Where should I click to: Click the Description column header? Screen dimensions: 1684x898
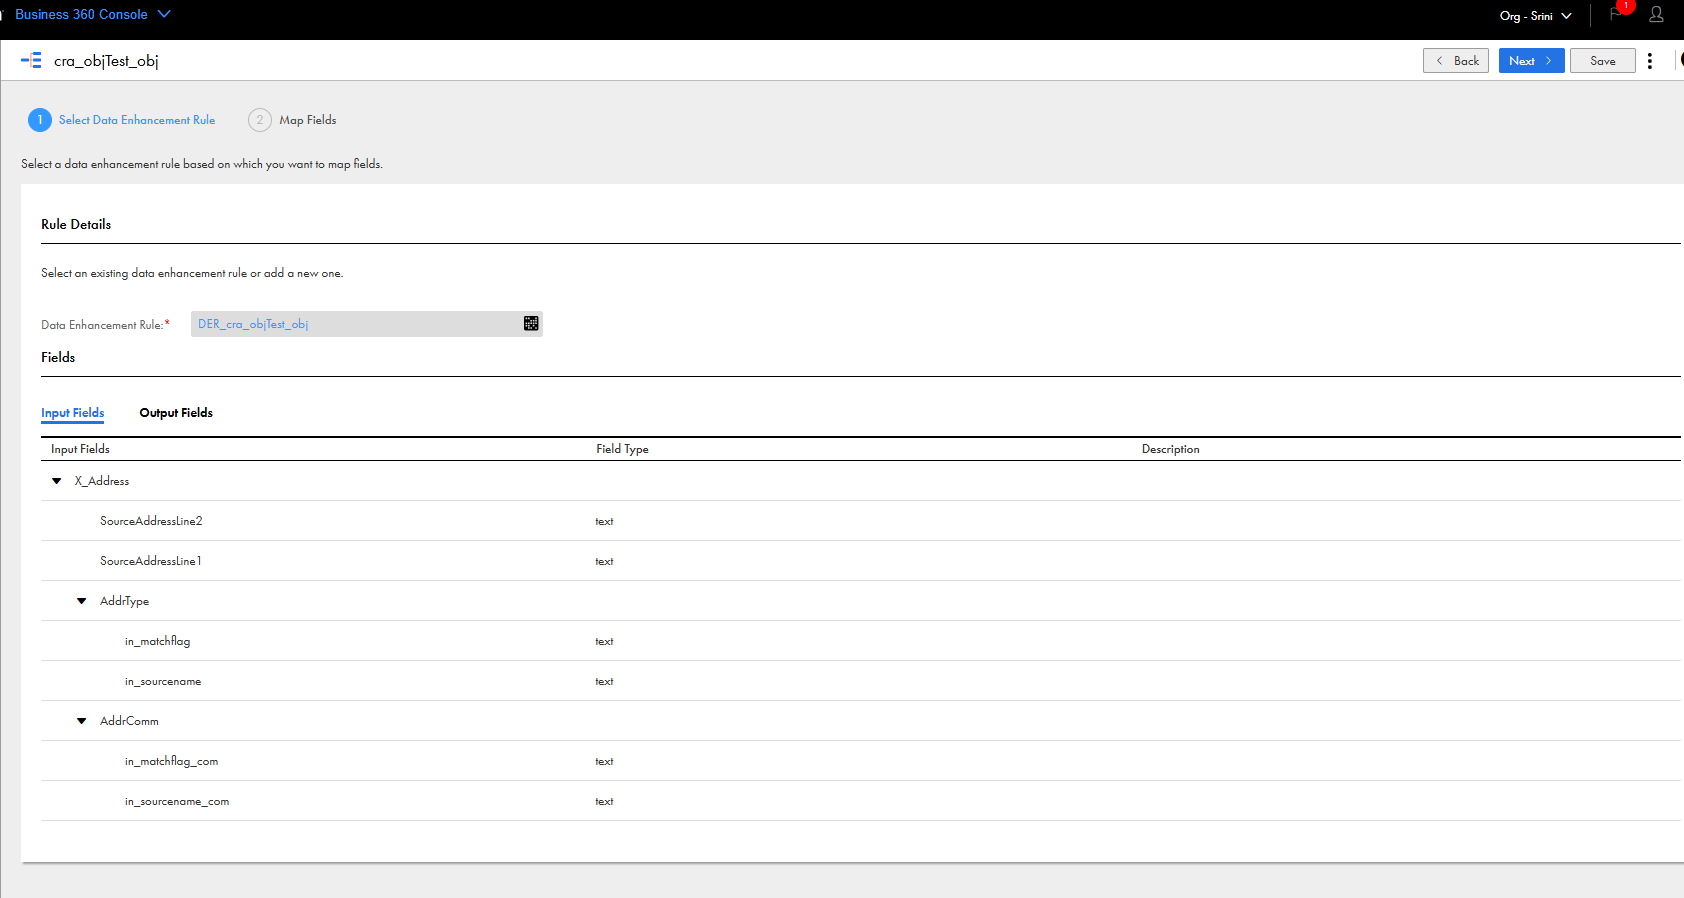tap(1170, 449)
